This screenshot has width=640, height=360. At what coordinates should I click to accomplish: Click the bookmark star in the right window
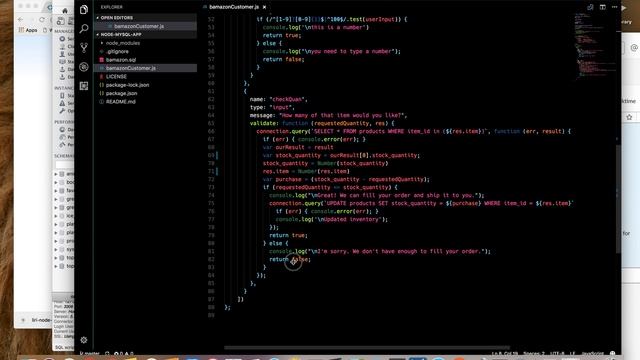click(x=629, y=117)
